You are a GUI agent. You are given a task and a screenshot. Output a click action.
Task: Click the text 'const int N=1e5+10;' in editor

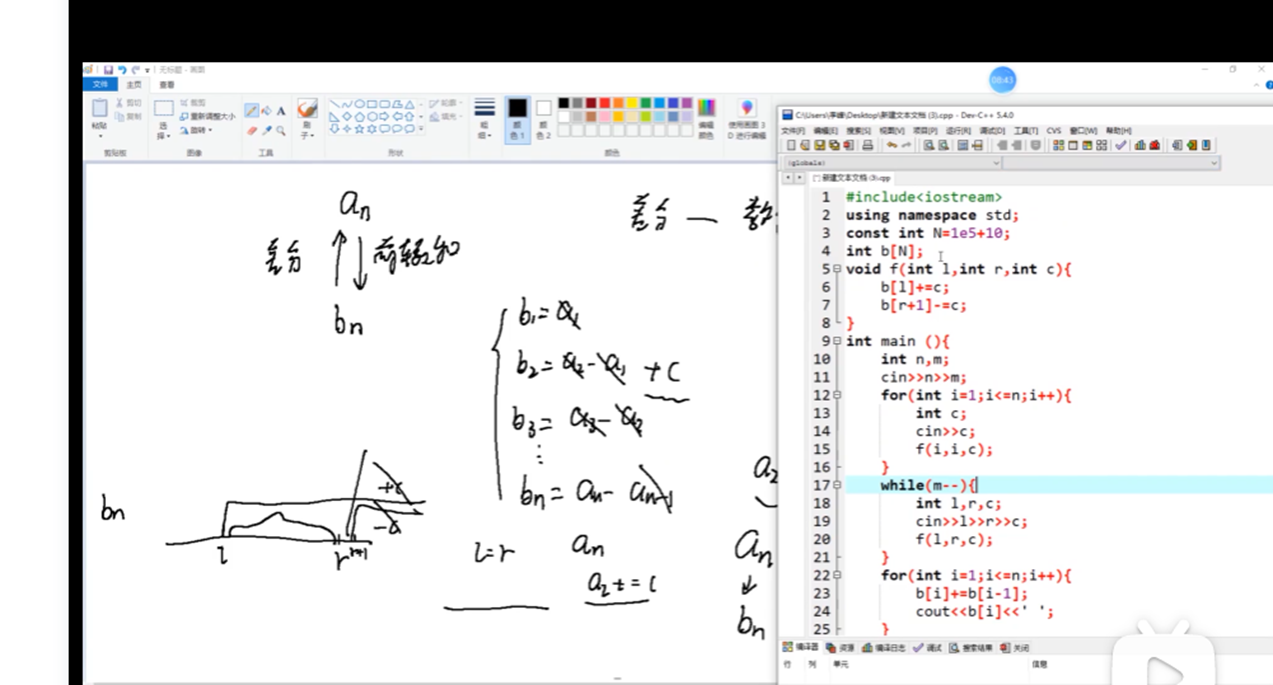pyautogui.click(x=928, y=233)
